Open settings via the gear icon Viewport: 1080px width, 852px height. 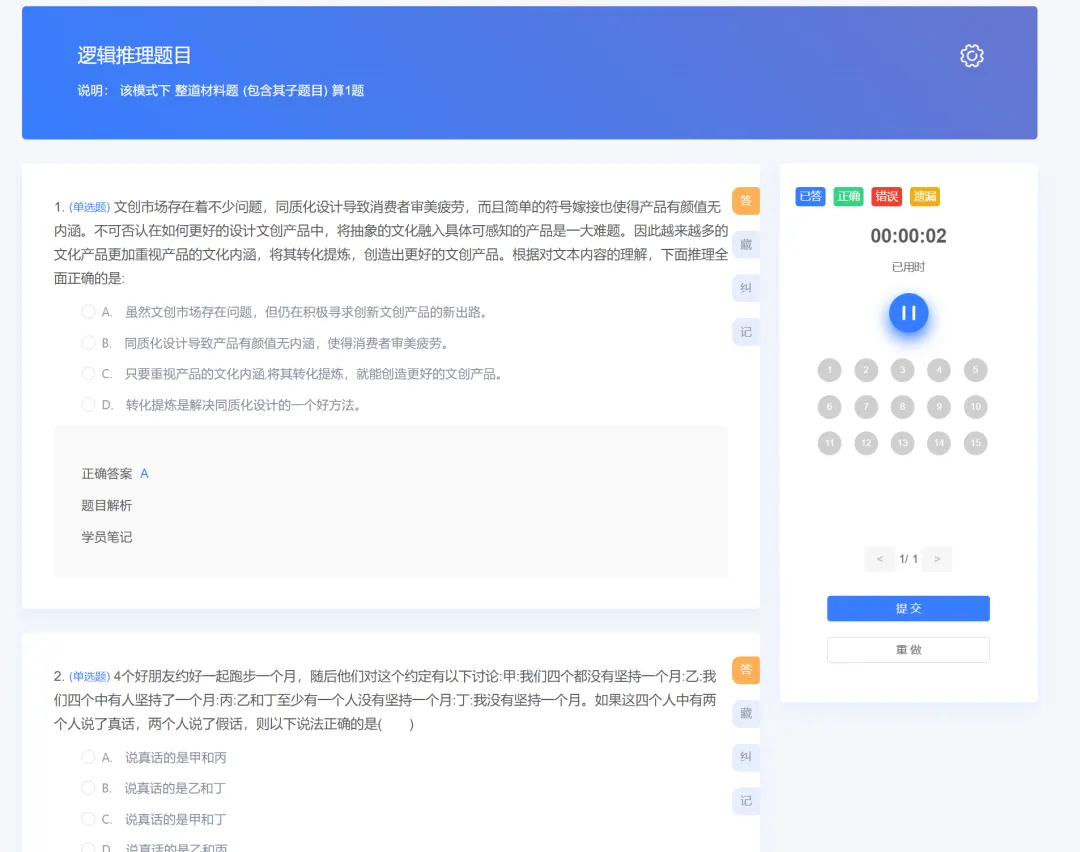click(x=971, y=56)
